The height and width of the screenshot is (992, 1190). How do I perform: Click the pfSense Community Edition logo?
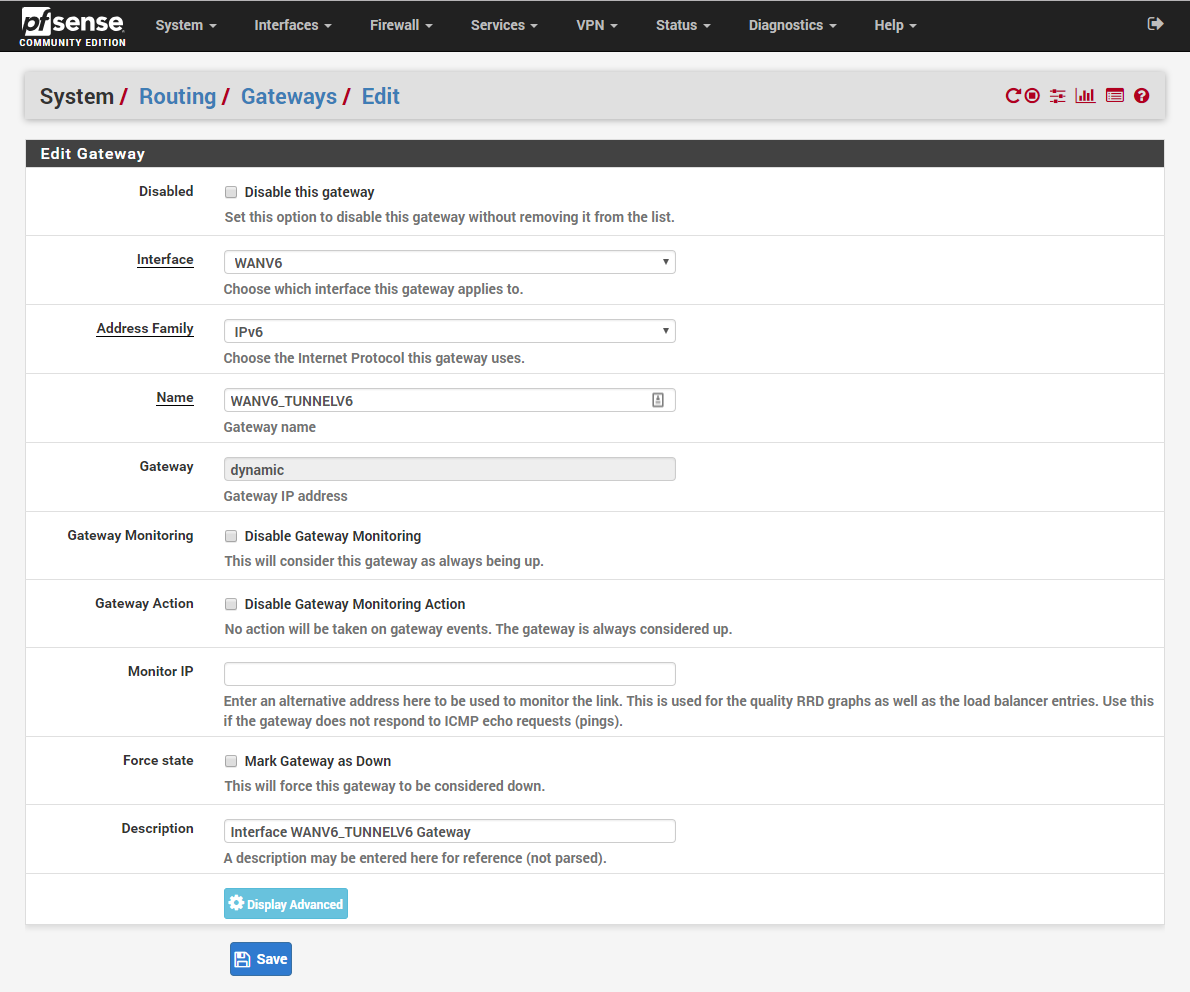click(x=73, y=27)
